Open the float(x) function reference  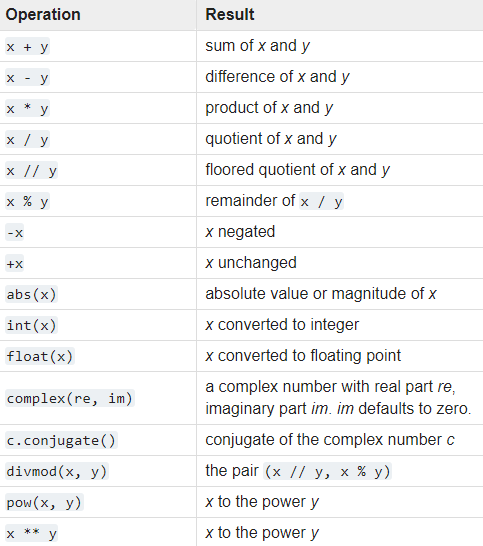(x=40, y=356)
